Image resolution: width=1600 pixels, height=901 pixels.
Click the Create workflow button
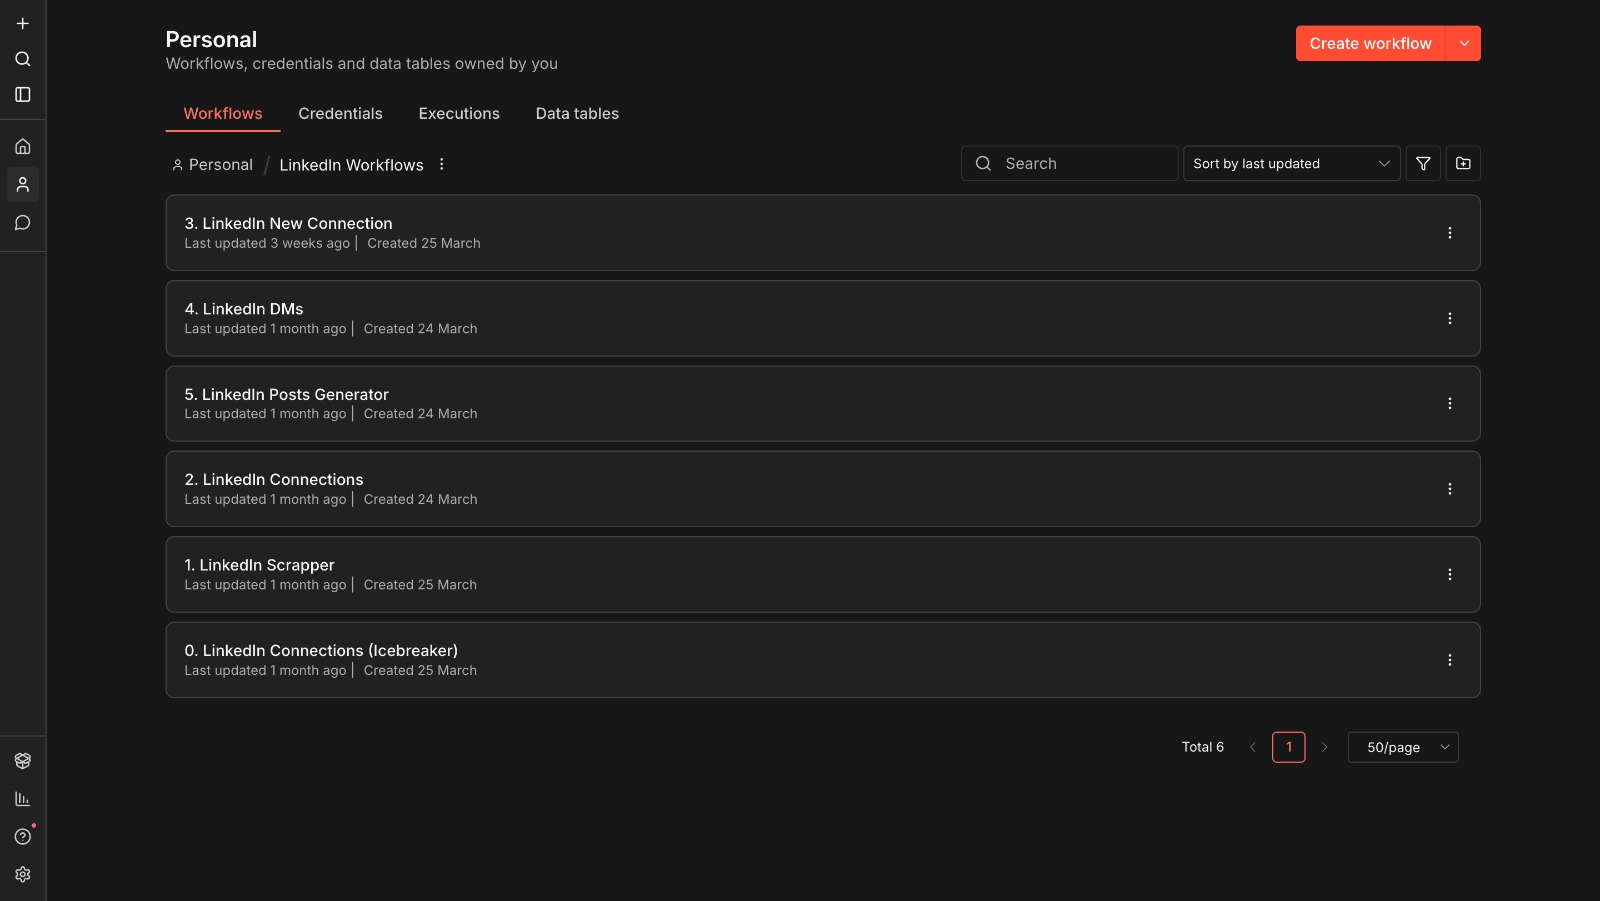[1371, 44]
